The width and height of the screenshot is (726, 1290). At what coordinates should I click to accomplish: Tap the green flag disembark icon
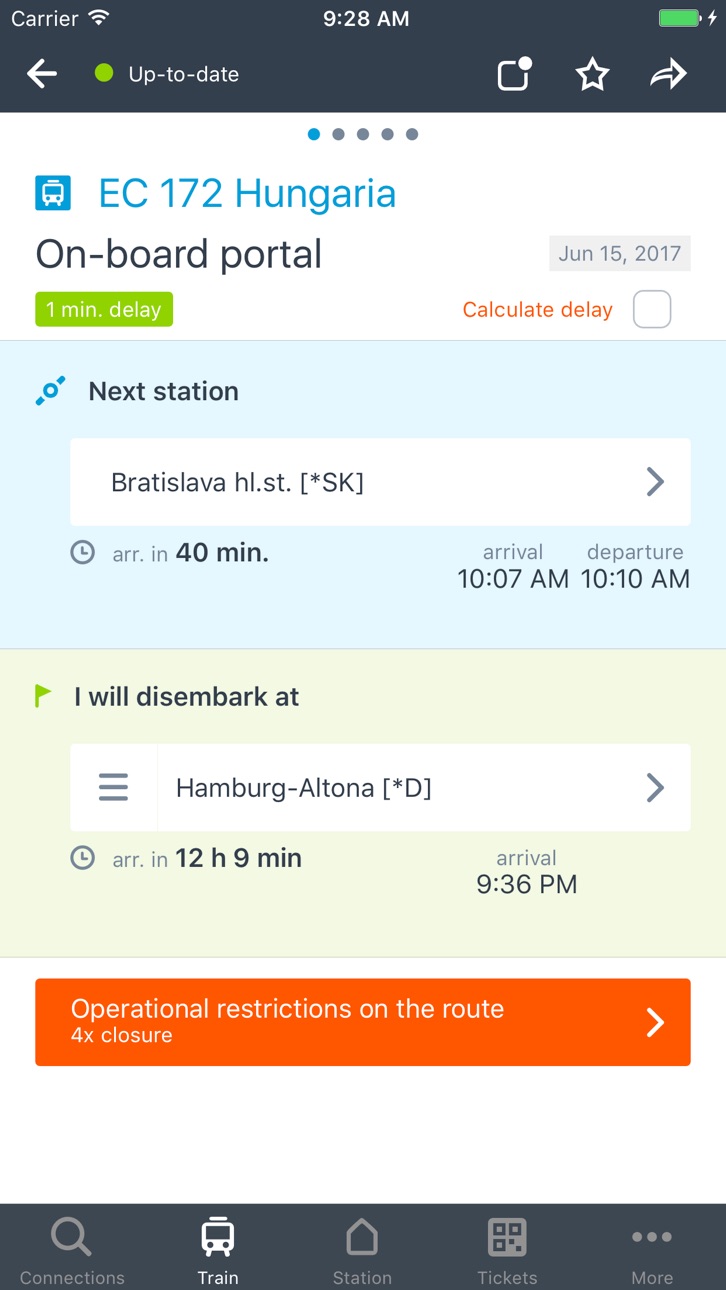tap(43, 696)
